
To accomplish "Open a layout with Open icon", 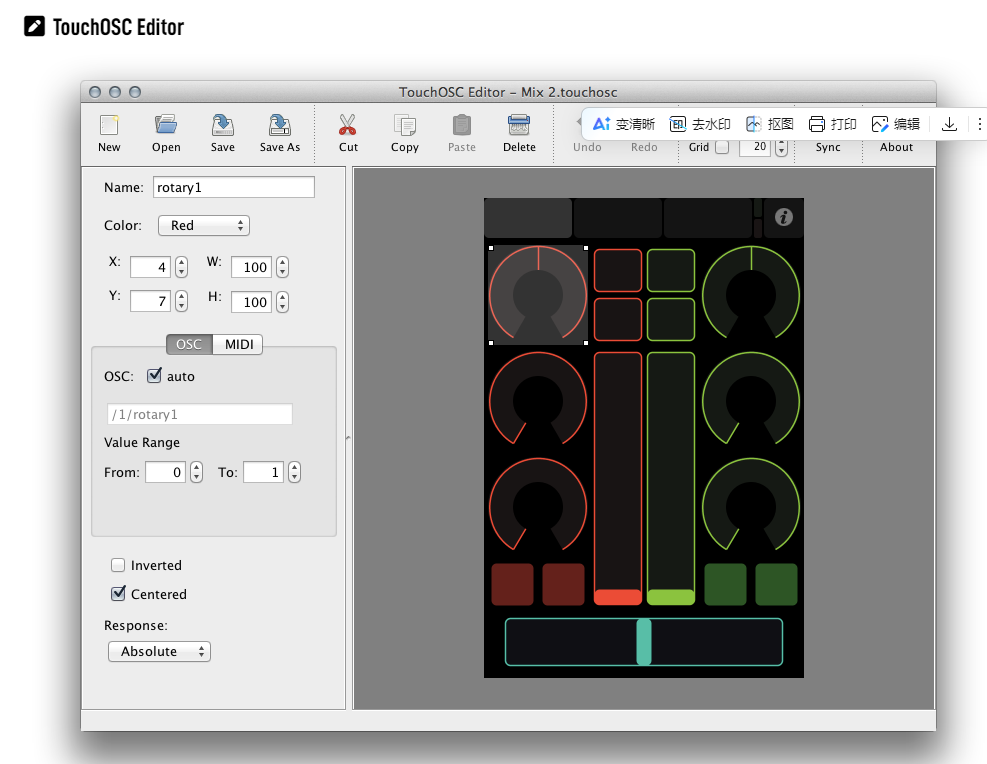I will click(166, 125).
